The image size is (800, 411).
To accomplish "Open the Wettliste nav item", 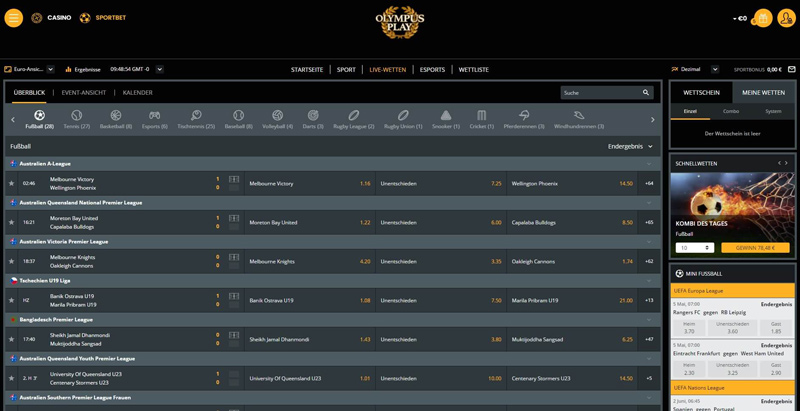I will coord(473,70).
